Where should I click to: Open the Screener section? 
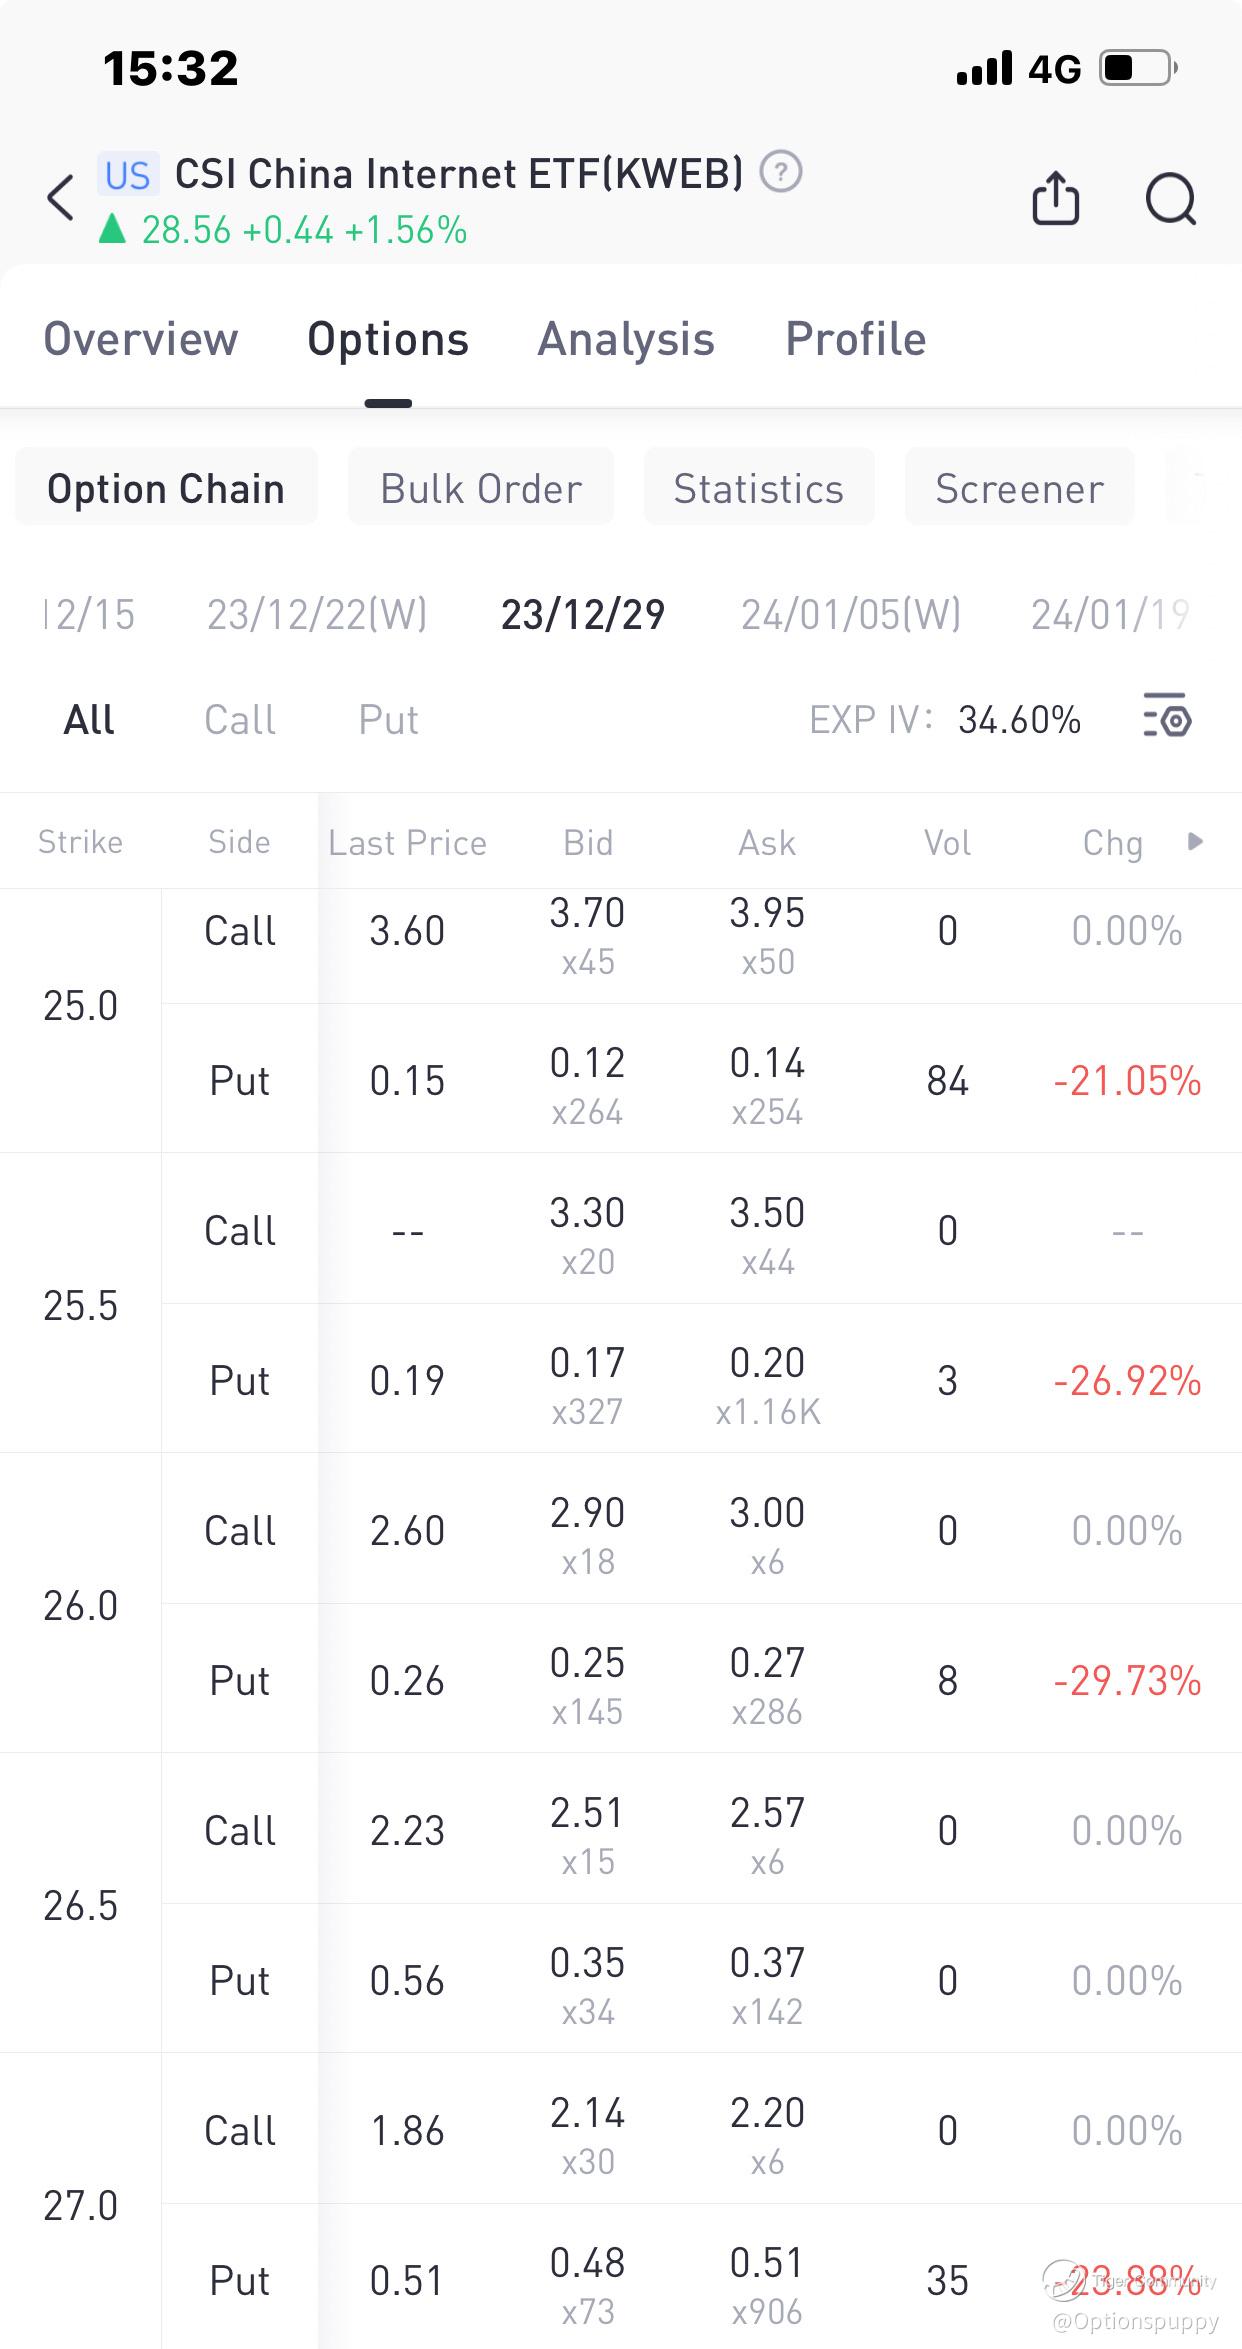click(x=1019, y=489)
